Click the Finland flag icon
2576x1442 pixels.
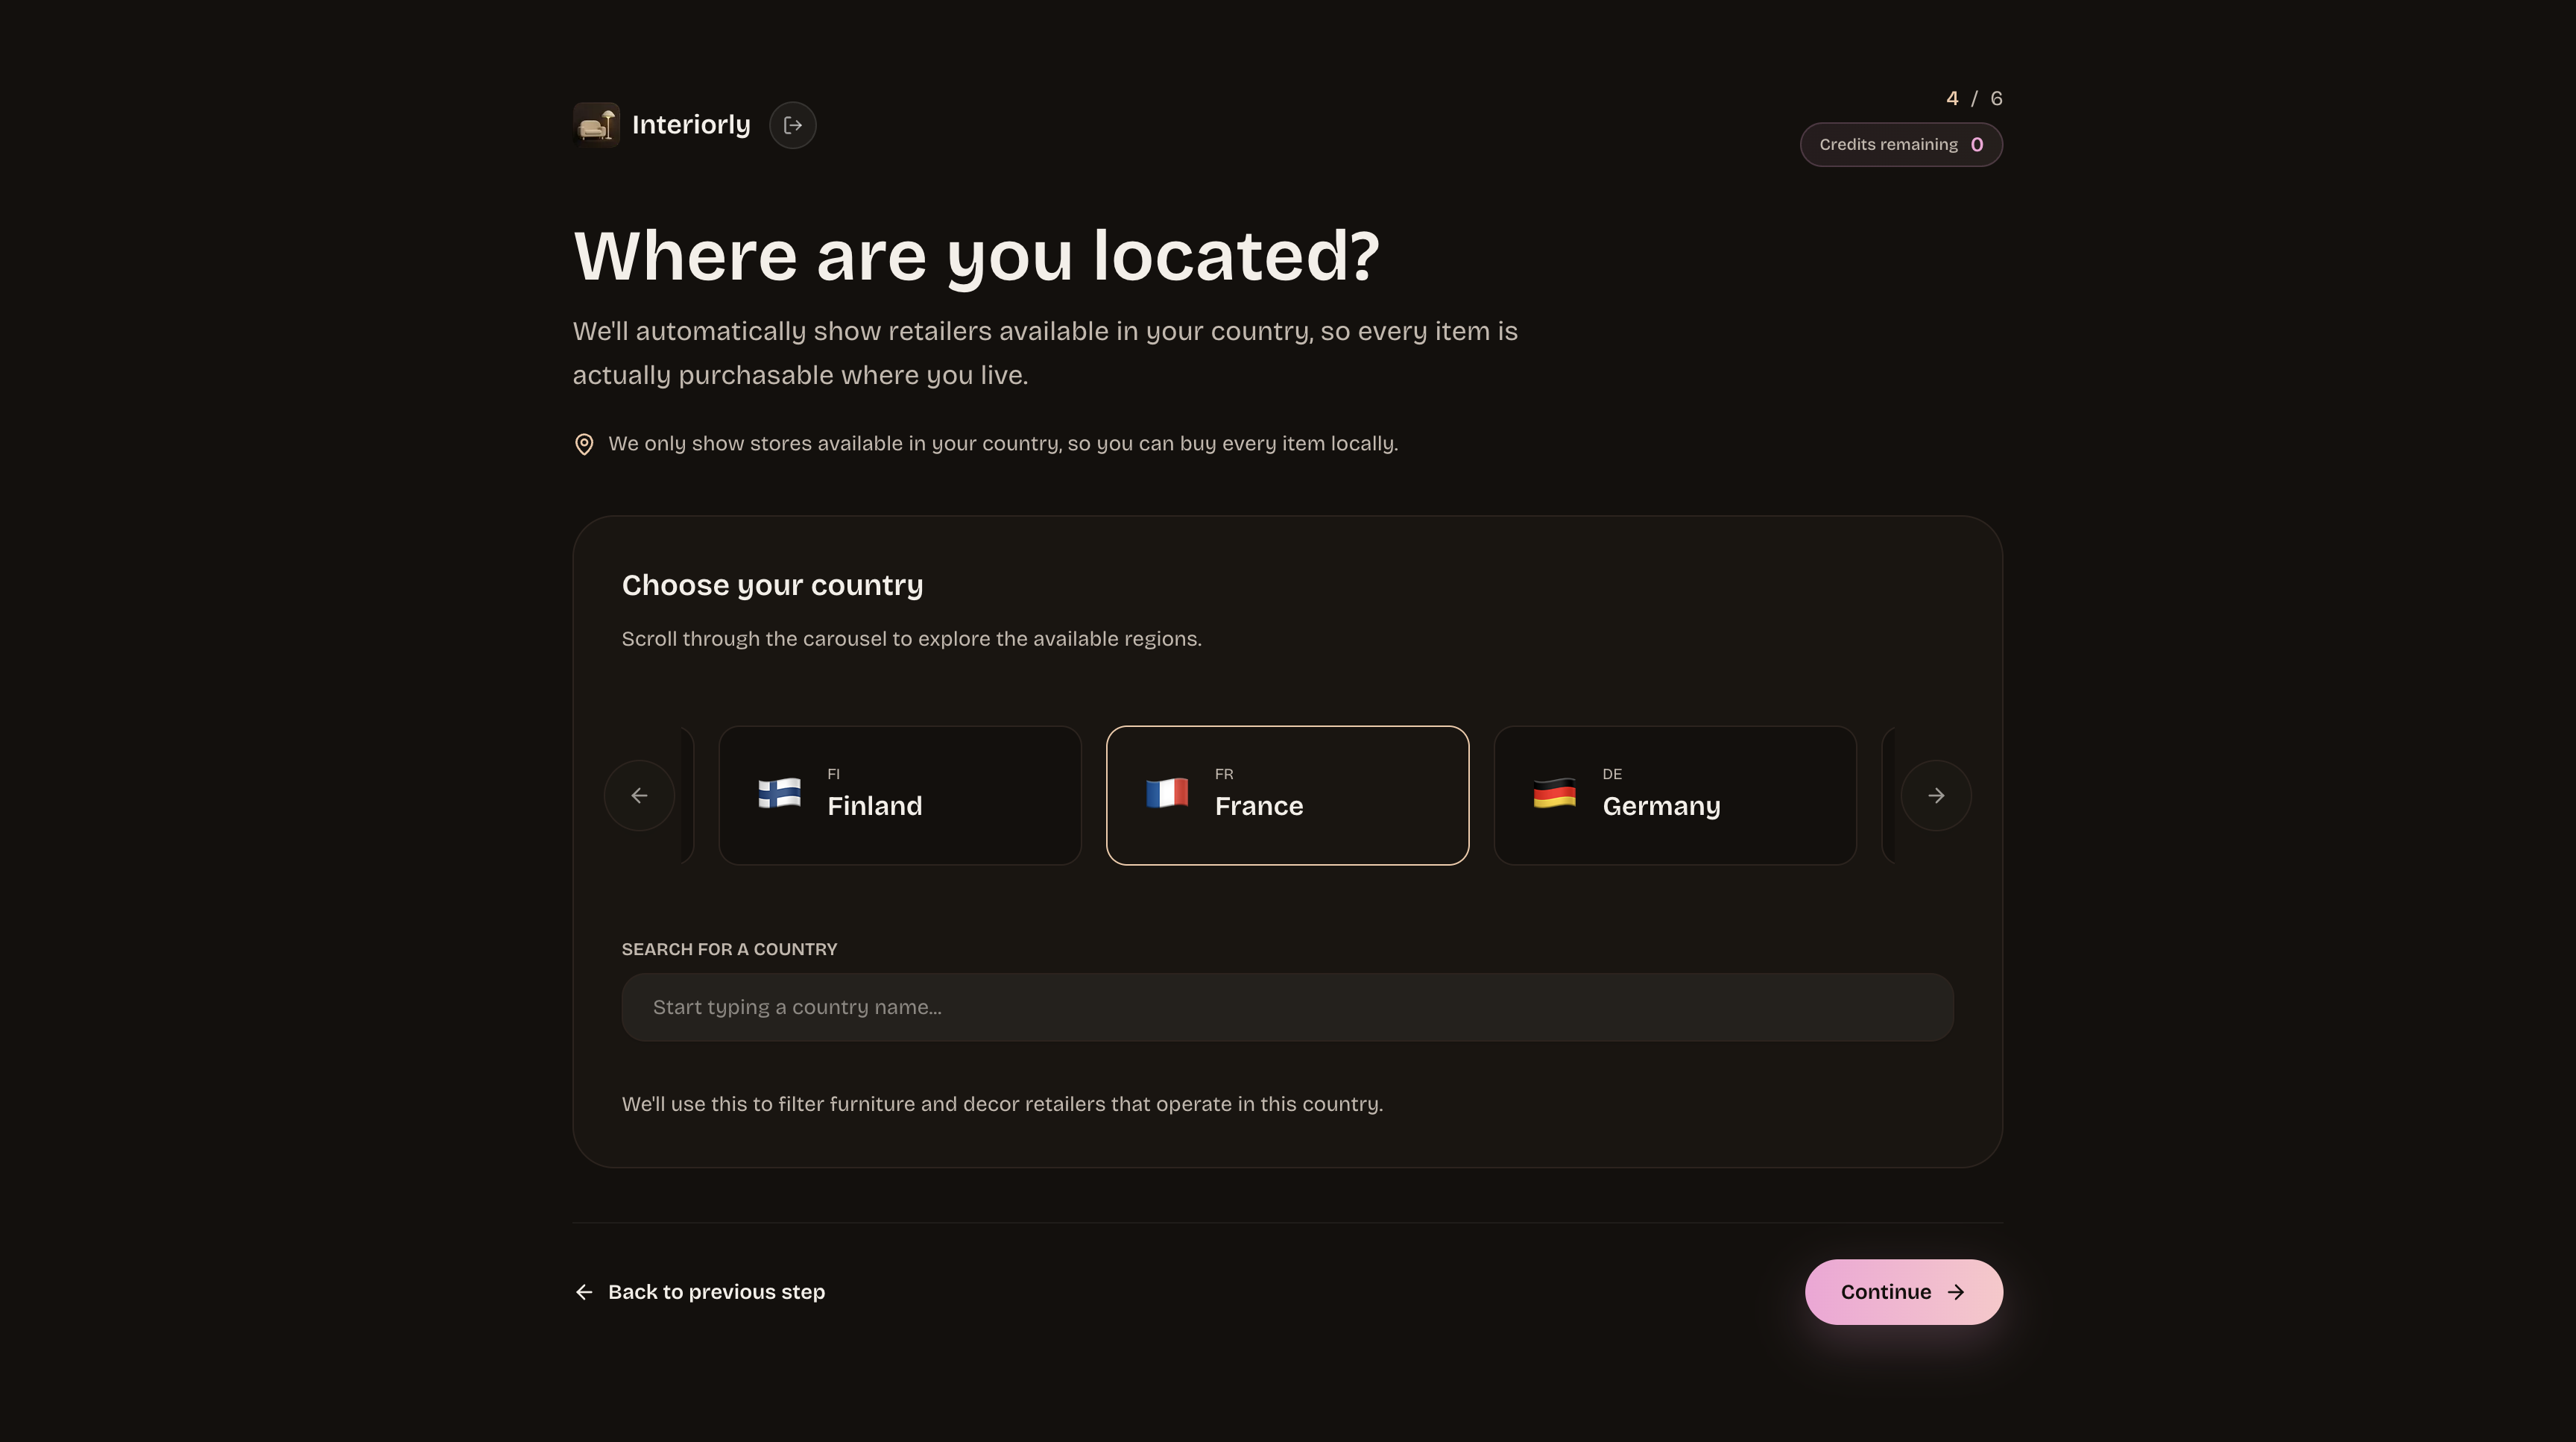click(x=777, y=793)
